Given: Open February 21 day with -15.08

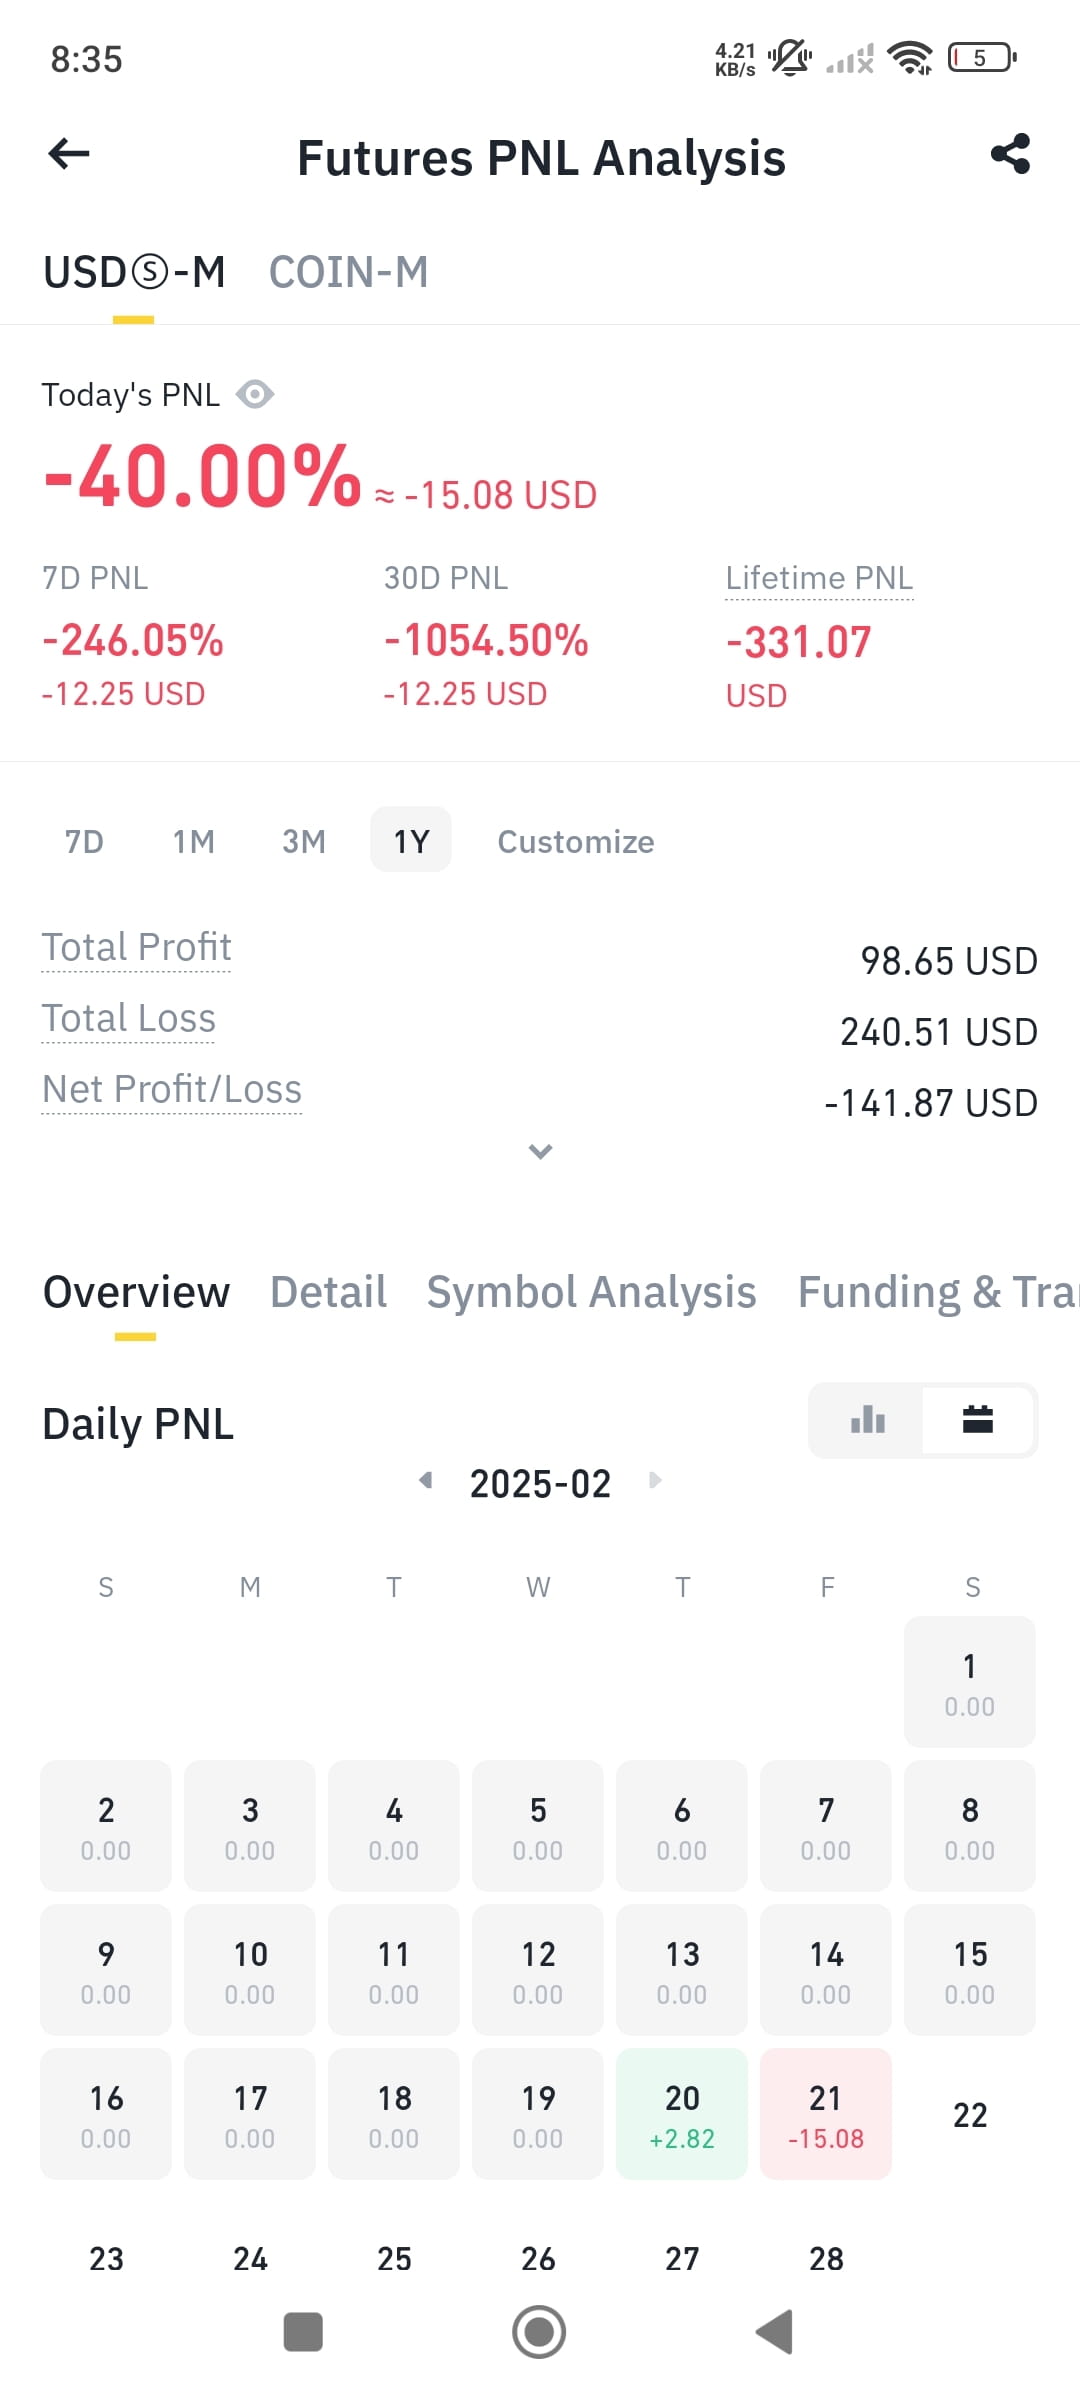Looking at the screenshot, I should pos(826,2113).
